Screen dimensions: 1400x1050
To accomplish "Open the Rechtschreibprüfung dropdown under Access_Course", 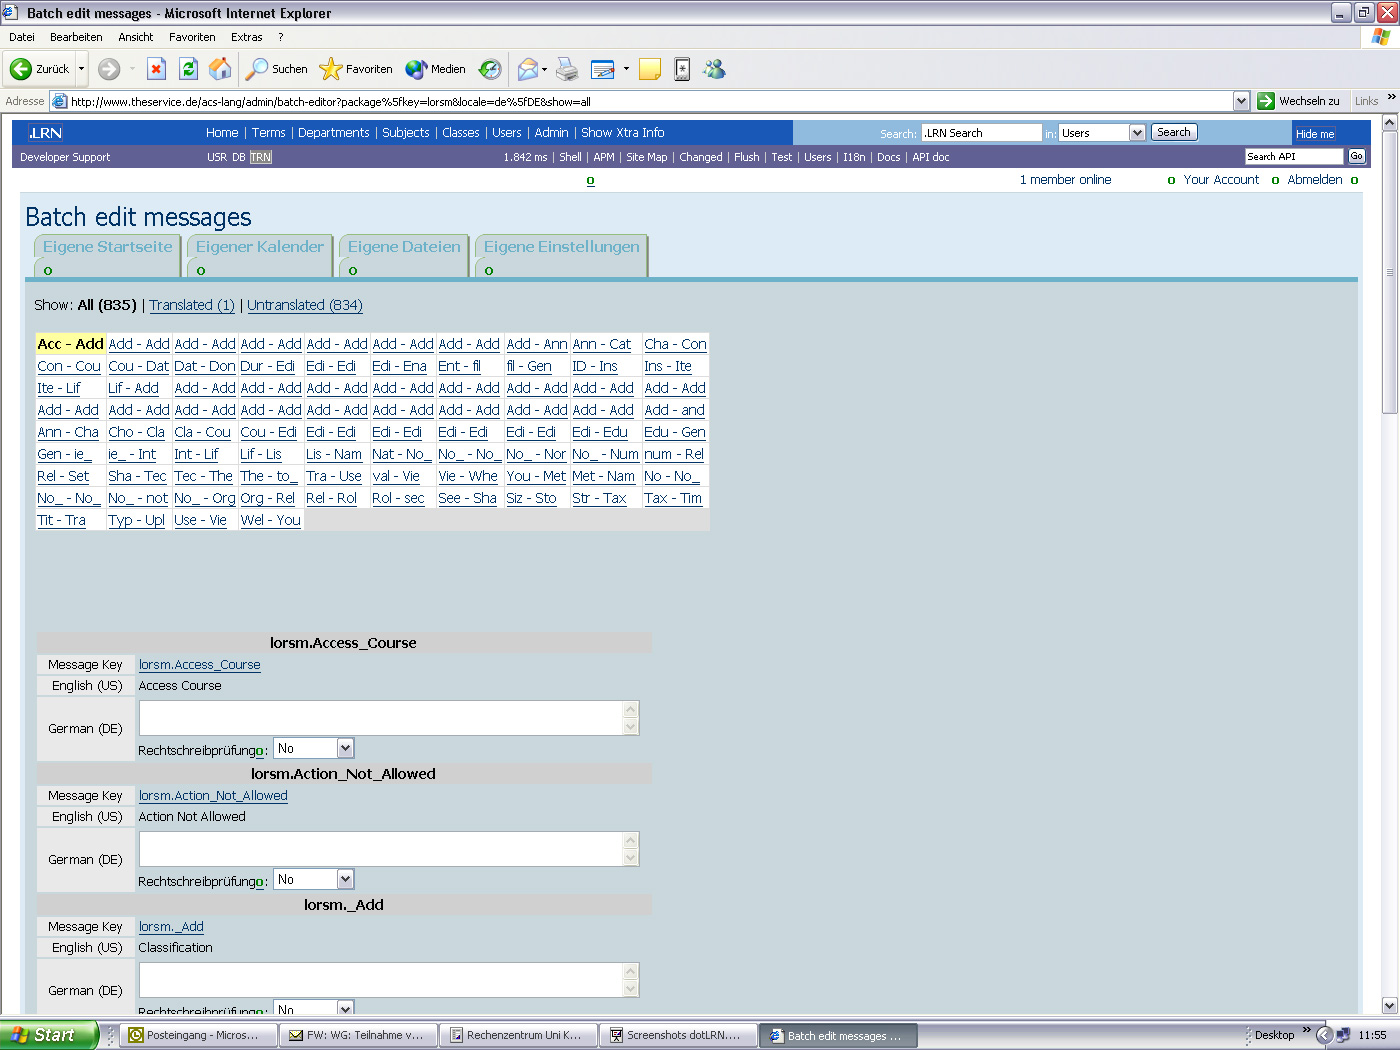I will 313,747.
